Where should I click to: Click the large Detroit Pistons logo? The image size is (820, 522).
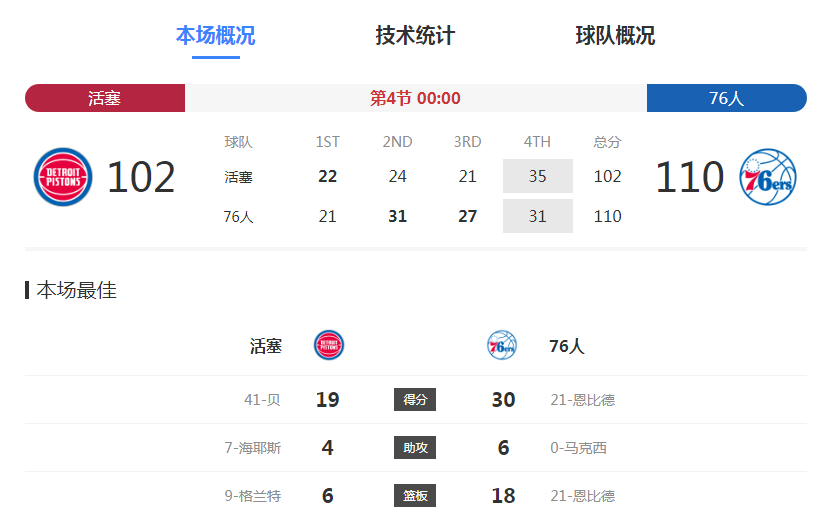point(63,177)
